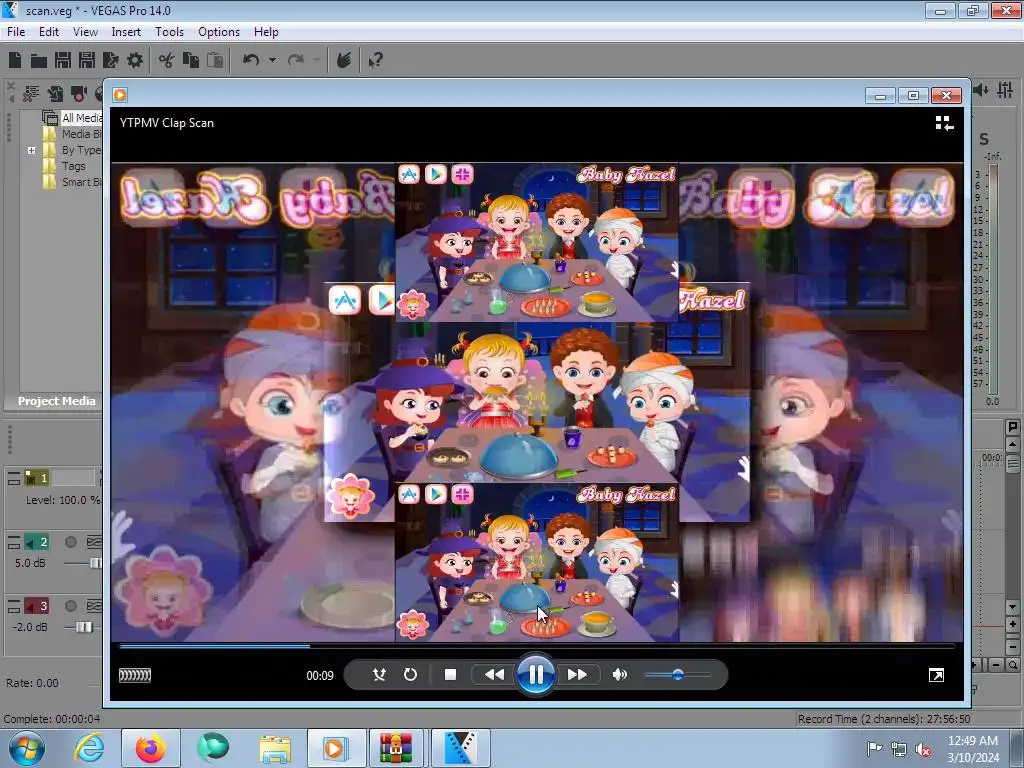Pause playback in media player

536,675
